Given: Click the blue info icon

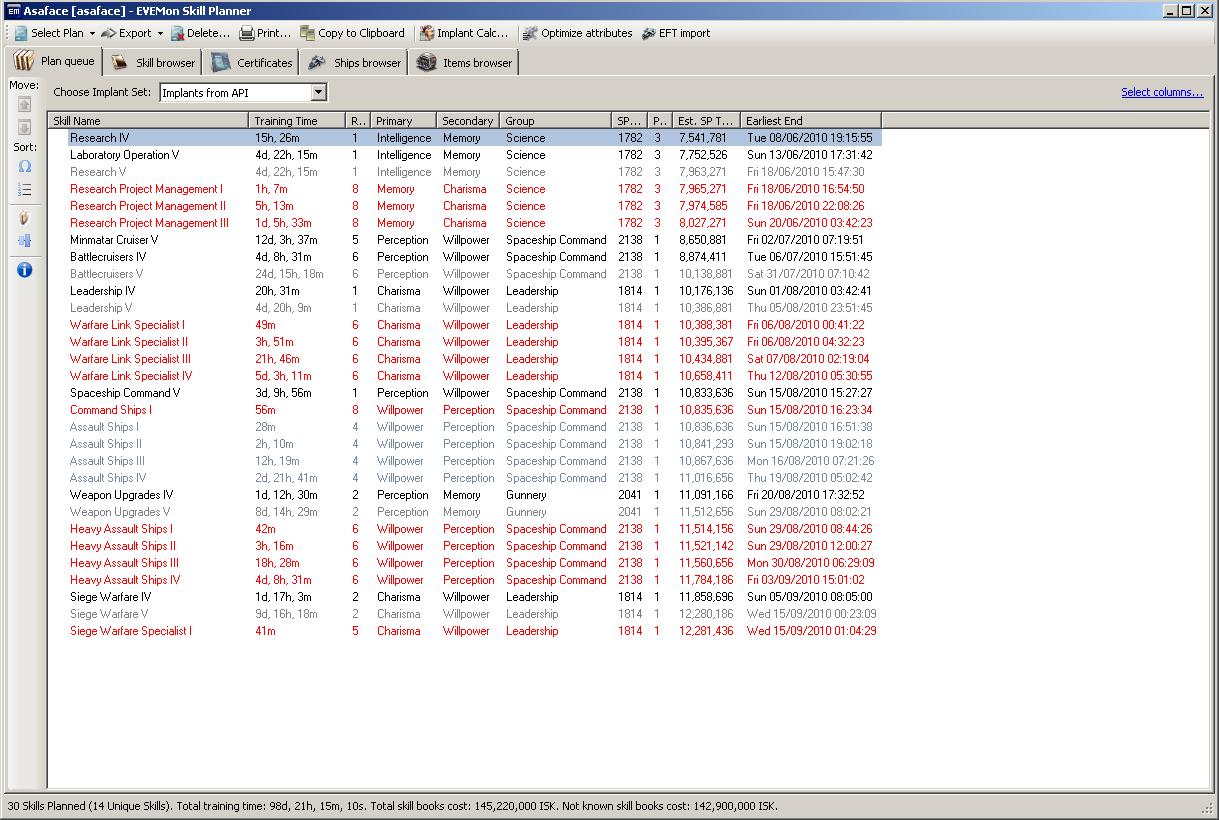Looking at the screenshot, I should [25, 270].
